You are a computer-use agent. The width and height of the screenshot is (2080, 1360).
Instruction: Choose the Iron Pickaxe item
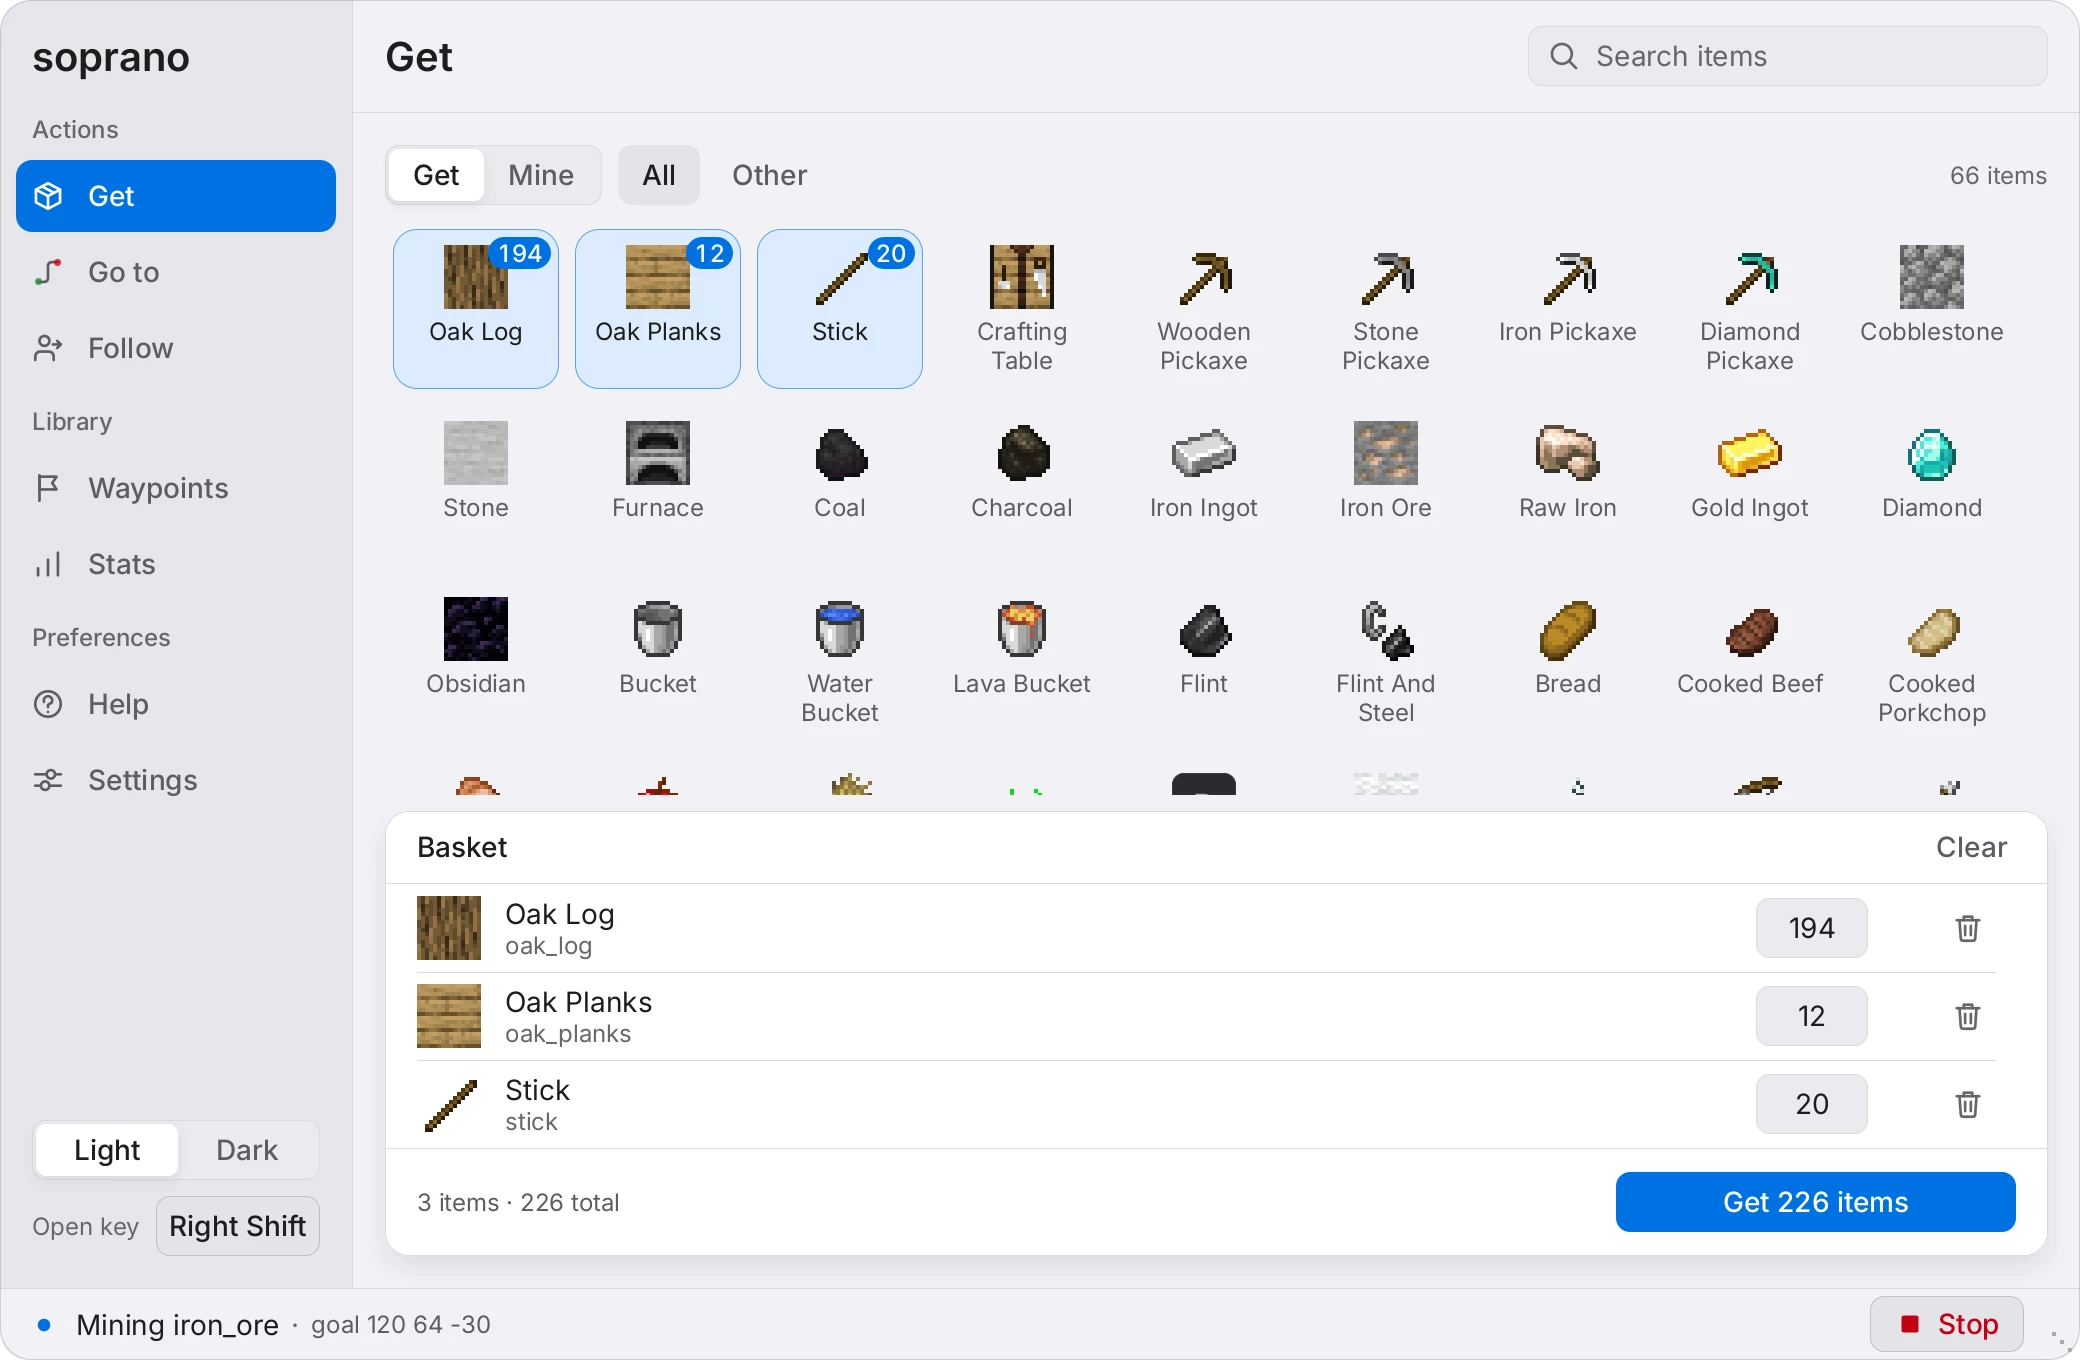coord(1567,309)
